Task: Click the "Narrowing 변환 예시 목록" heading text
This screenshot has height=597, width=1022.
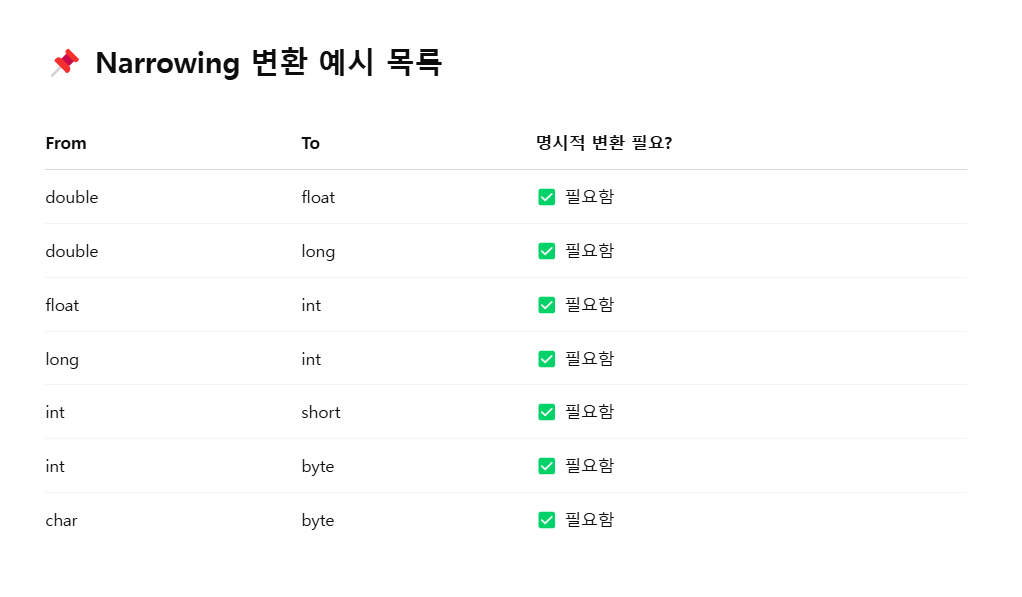Action: coord(268,63)
